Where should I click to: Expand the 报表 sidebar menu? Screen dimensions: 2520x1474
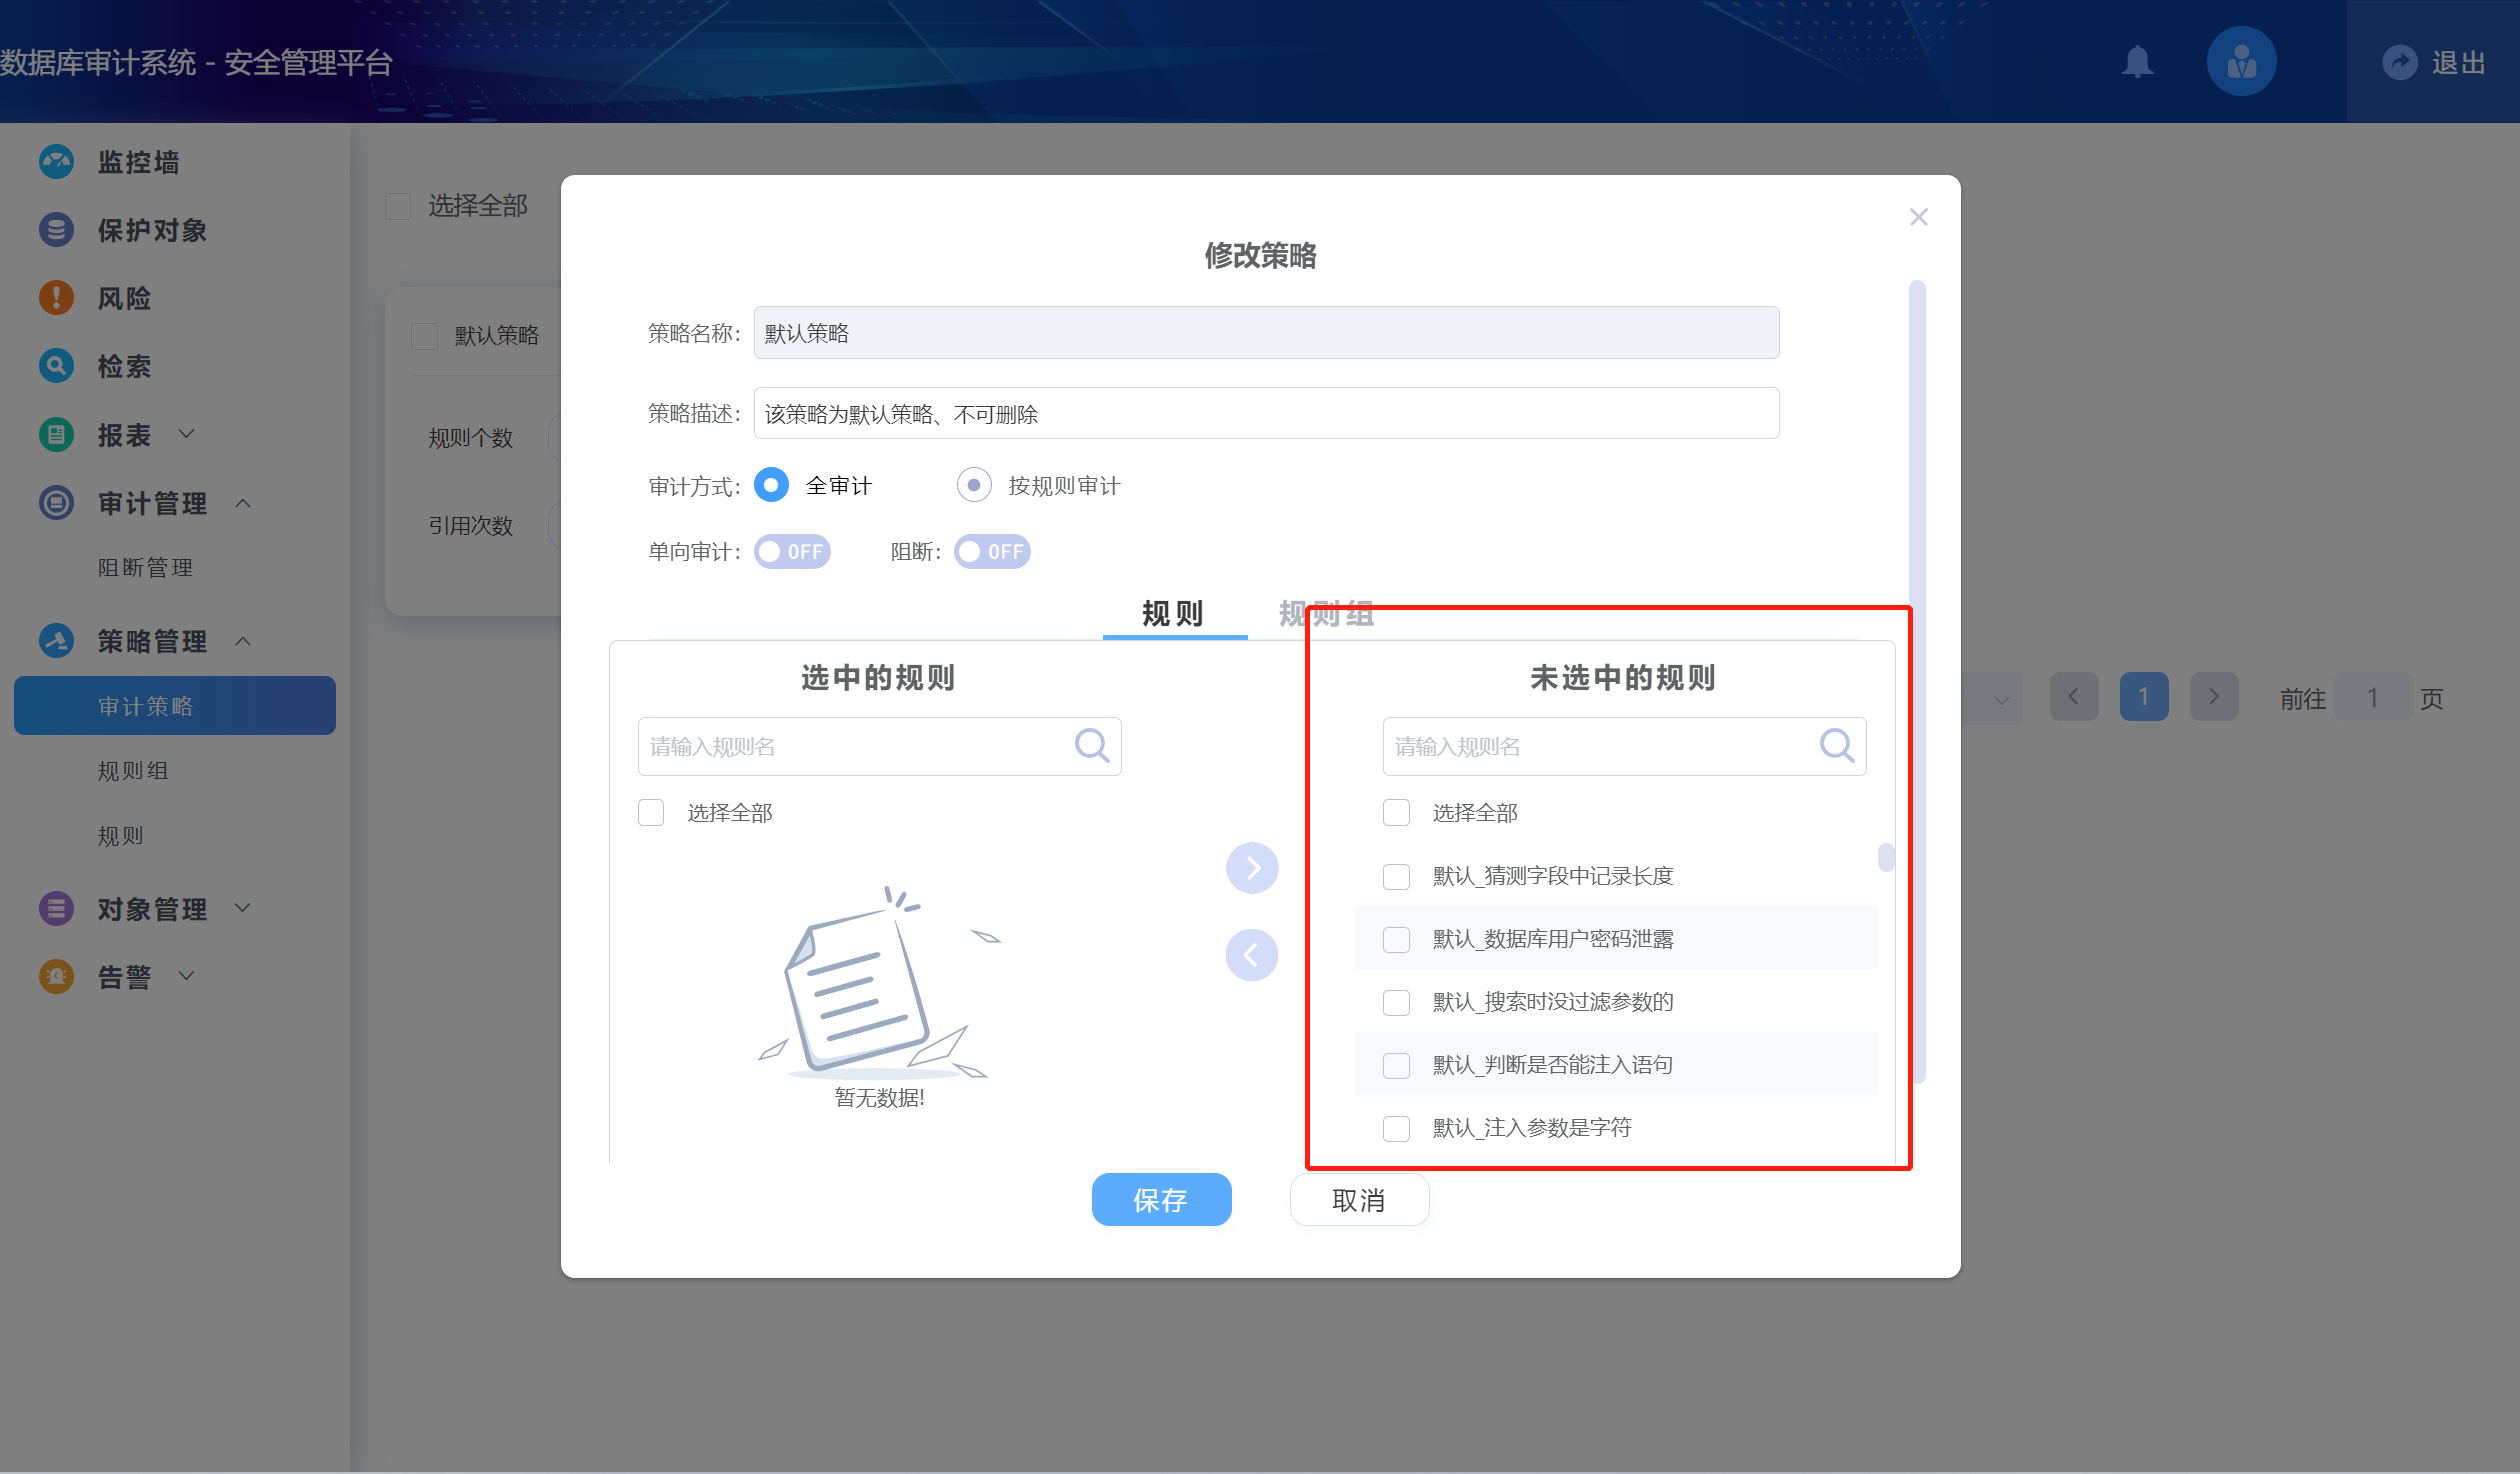point(124,435)
